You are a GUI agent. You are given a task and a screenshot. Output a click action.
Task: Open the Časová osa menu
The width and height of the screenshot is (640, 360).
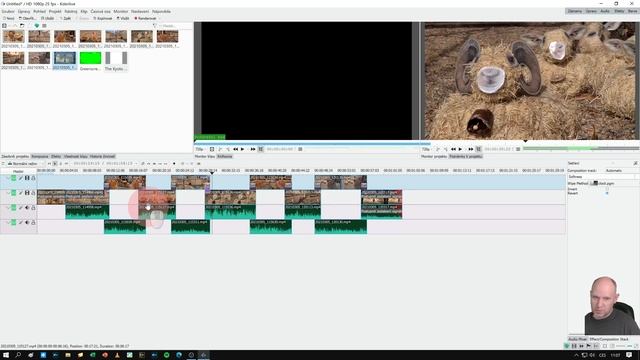click(x=100, y=11)
